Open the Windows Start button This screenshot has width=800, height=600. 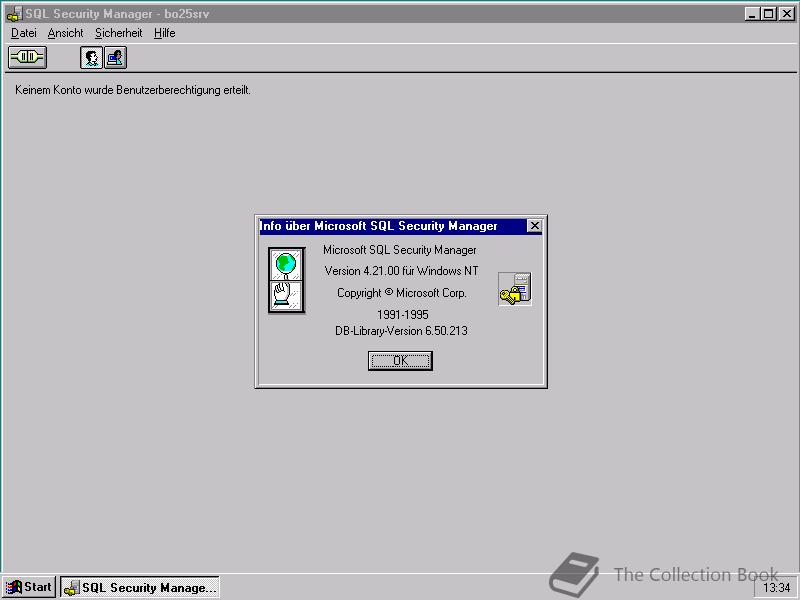coord(29,587)
